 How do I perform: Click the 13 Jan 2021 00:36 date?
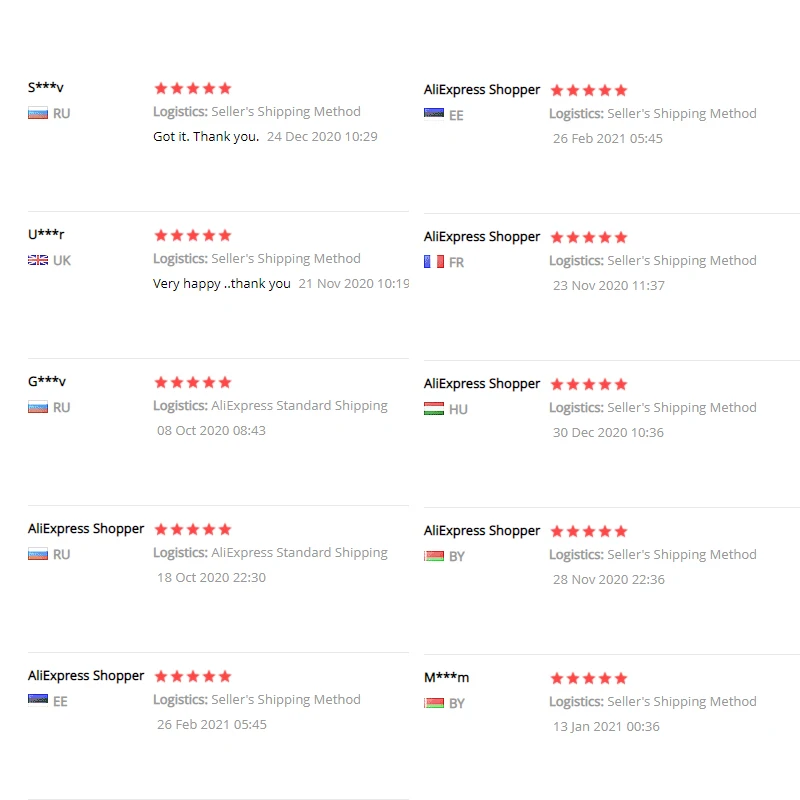point(606,726)
